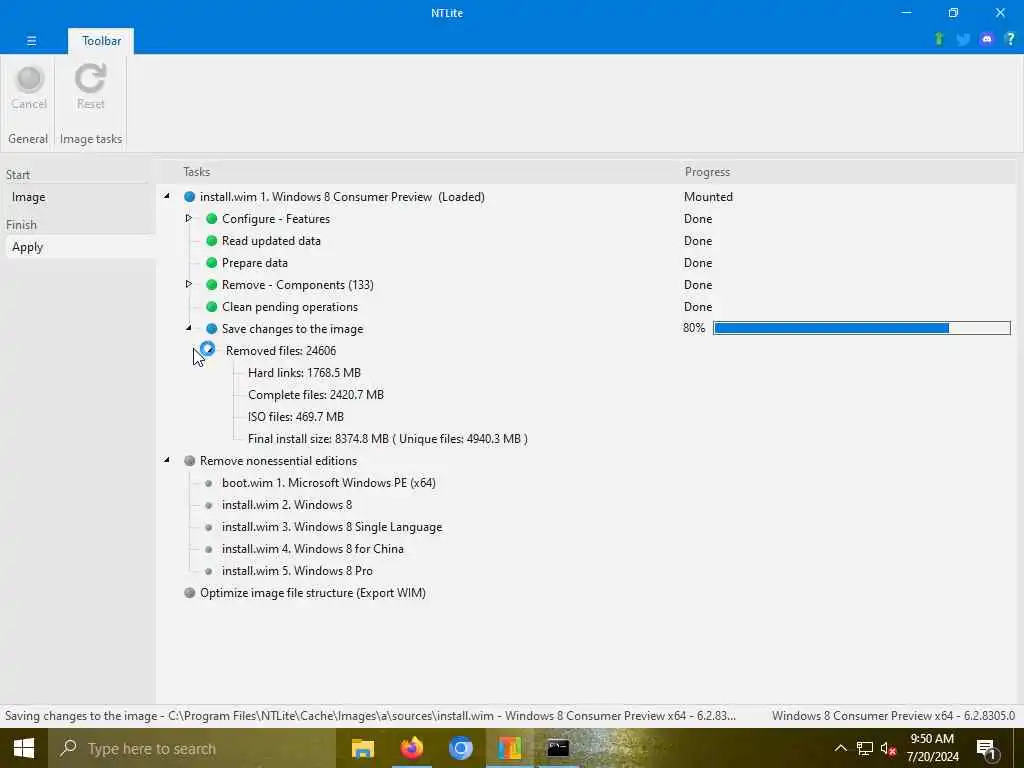The image size is (1024, 768).
Task: Collapse the Remove nonessential editions node
Action: tap(167, 460)
